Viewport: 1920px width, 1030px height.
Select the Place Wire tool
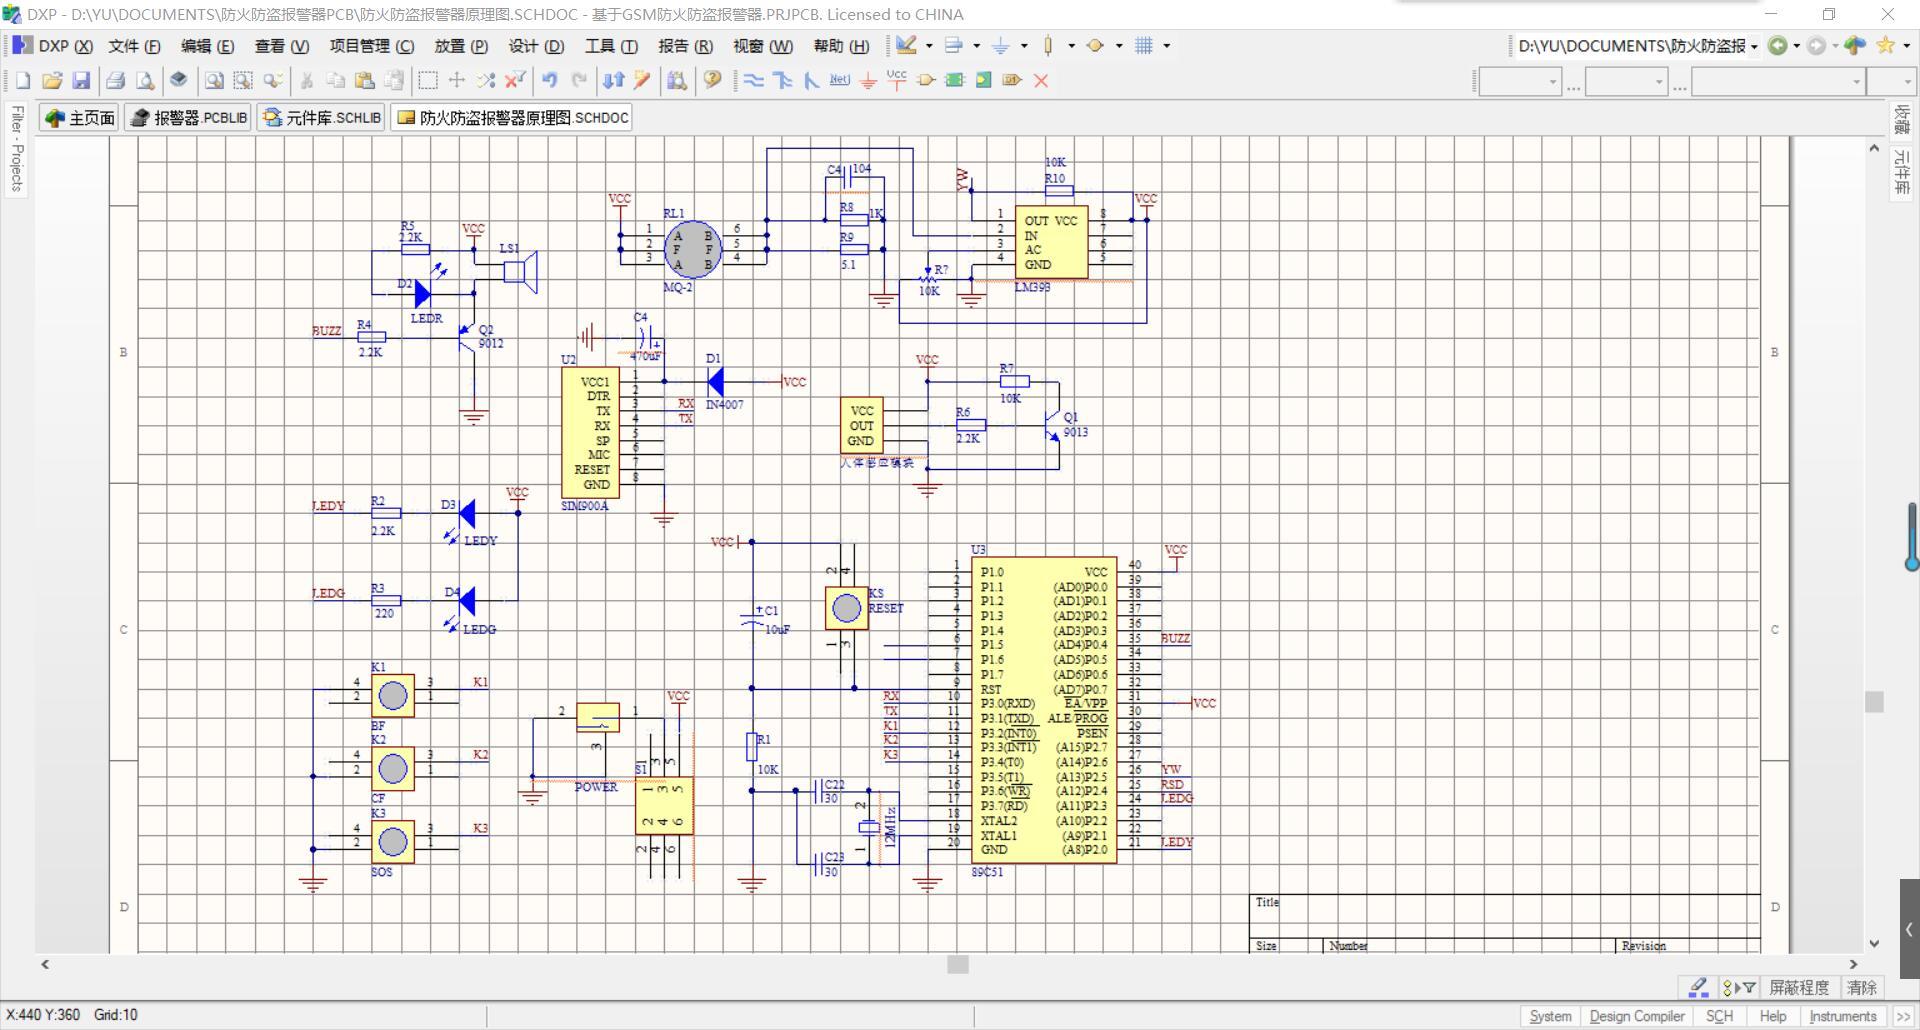click(x=754, y=80)
